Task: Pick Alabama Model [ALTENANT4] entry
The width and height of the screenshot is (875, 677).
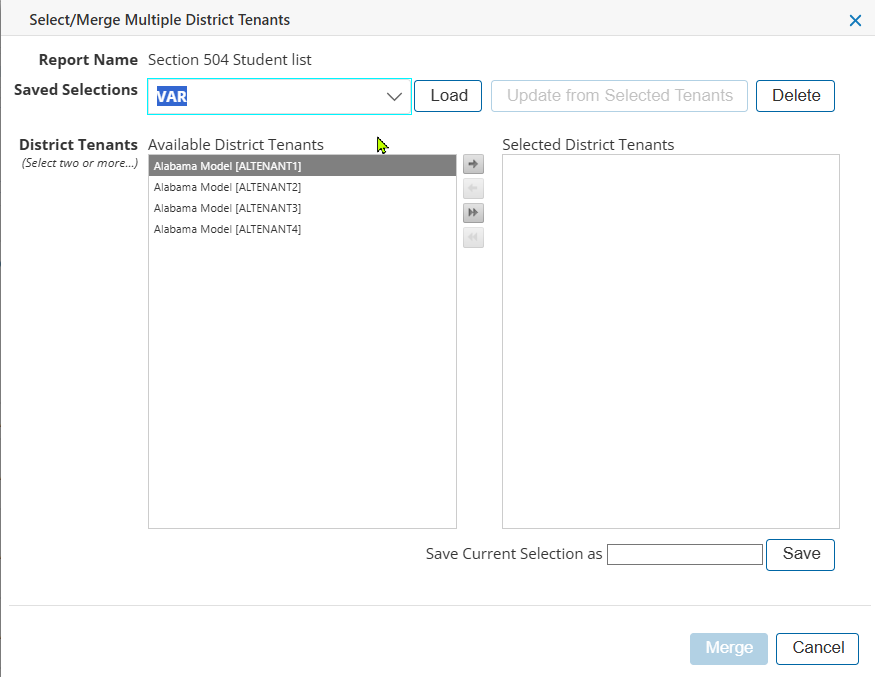Action: tap(227, 229)
